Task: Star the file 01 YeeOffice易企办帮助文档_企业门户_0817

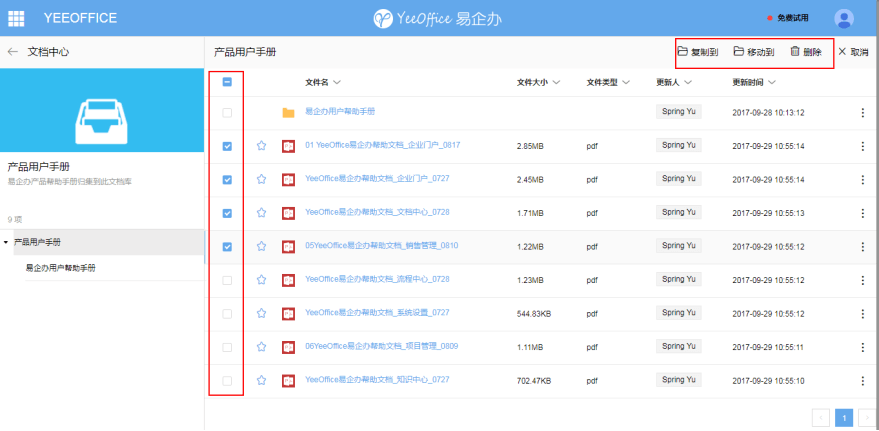Action: tap(261, 146)
